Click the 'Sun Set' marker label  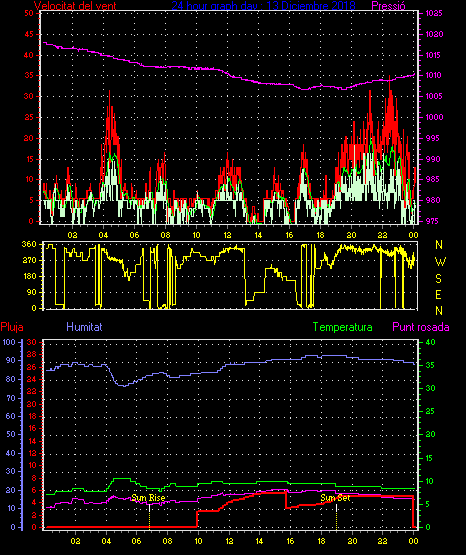335,498
